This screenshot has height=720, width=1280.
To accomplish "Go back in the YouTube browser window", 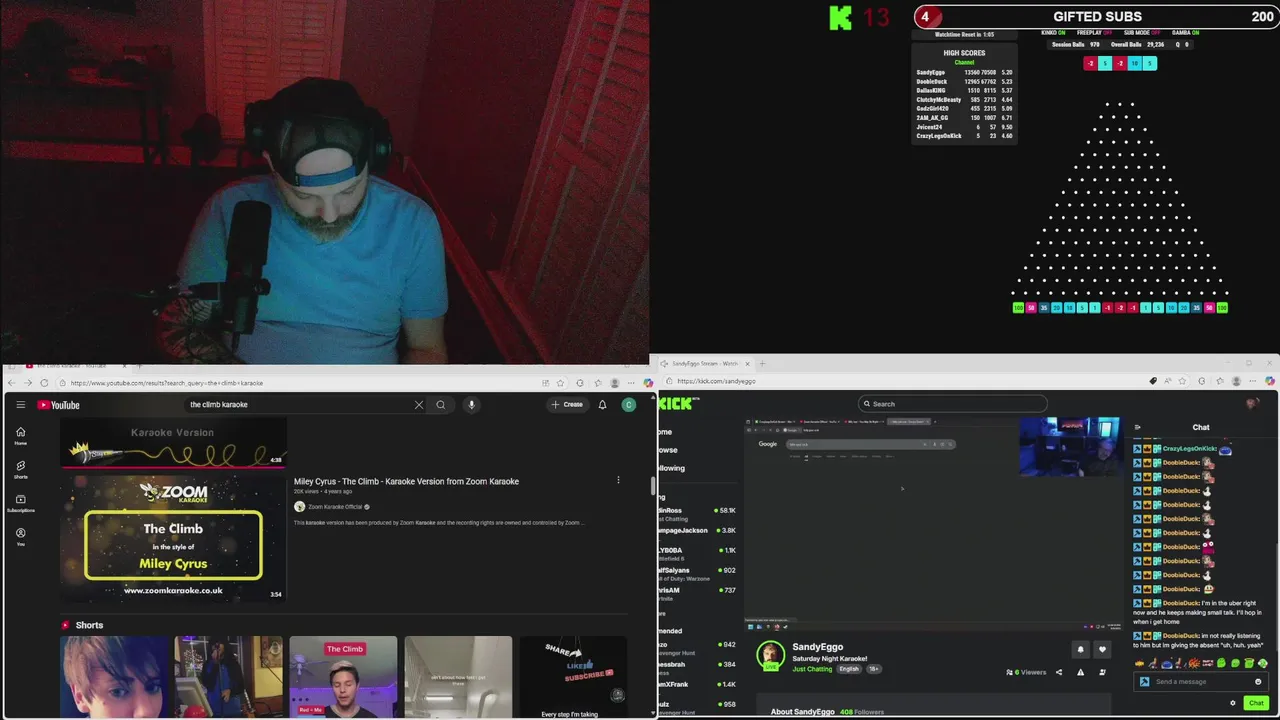I will pyautogui.click(x=11, y=383).
